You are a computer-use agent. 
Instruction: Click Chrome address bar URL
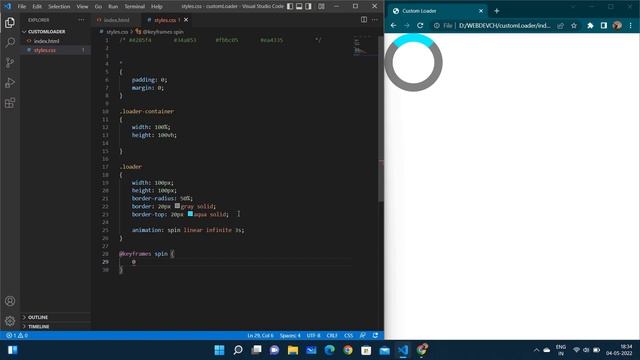pyautogui.click(x=504, y=25)
